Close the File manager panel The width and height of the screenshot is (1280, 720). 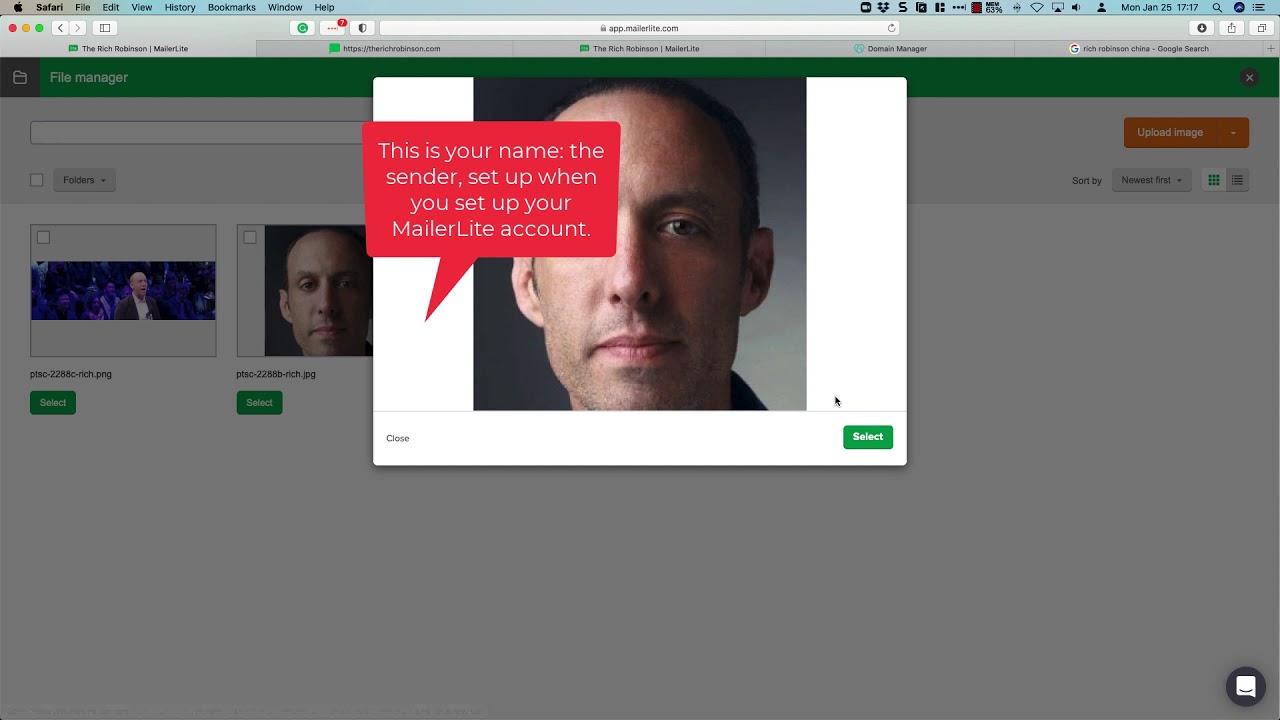[x=1249, y=77]
